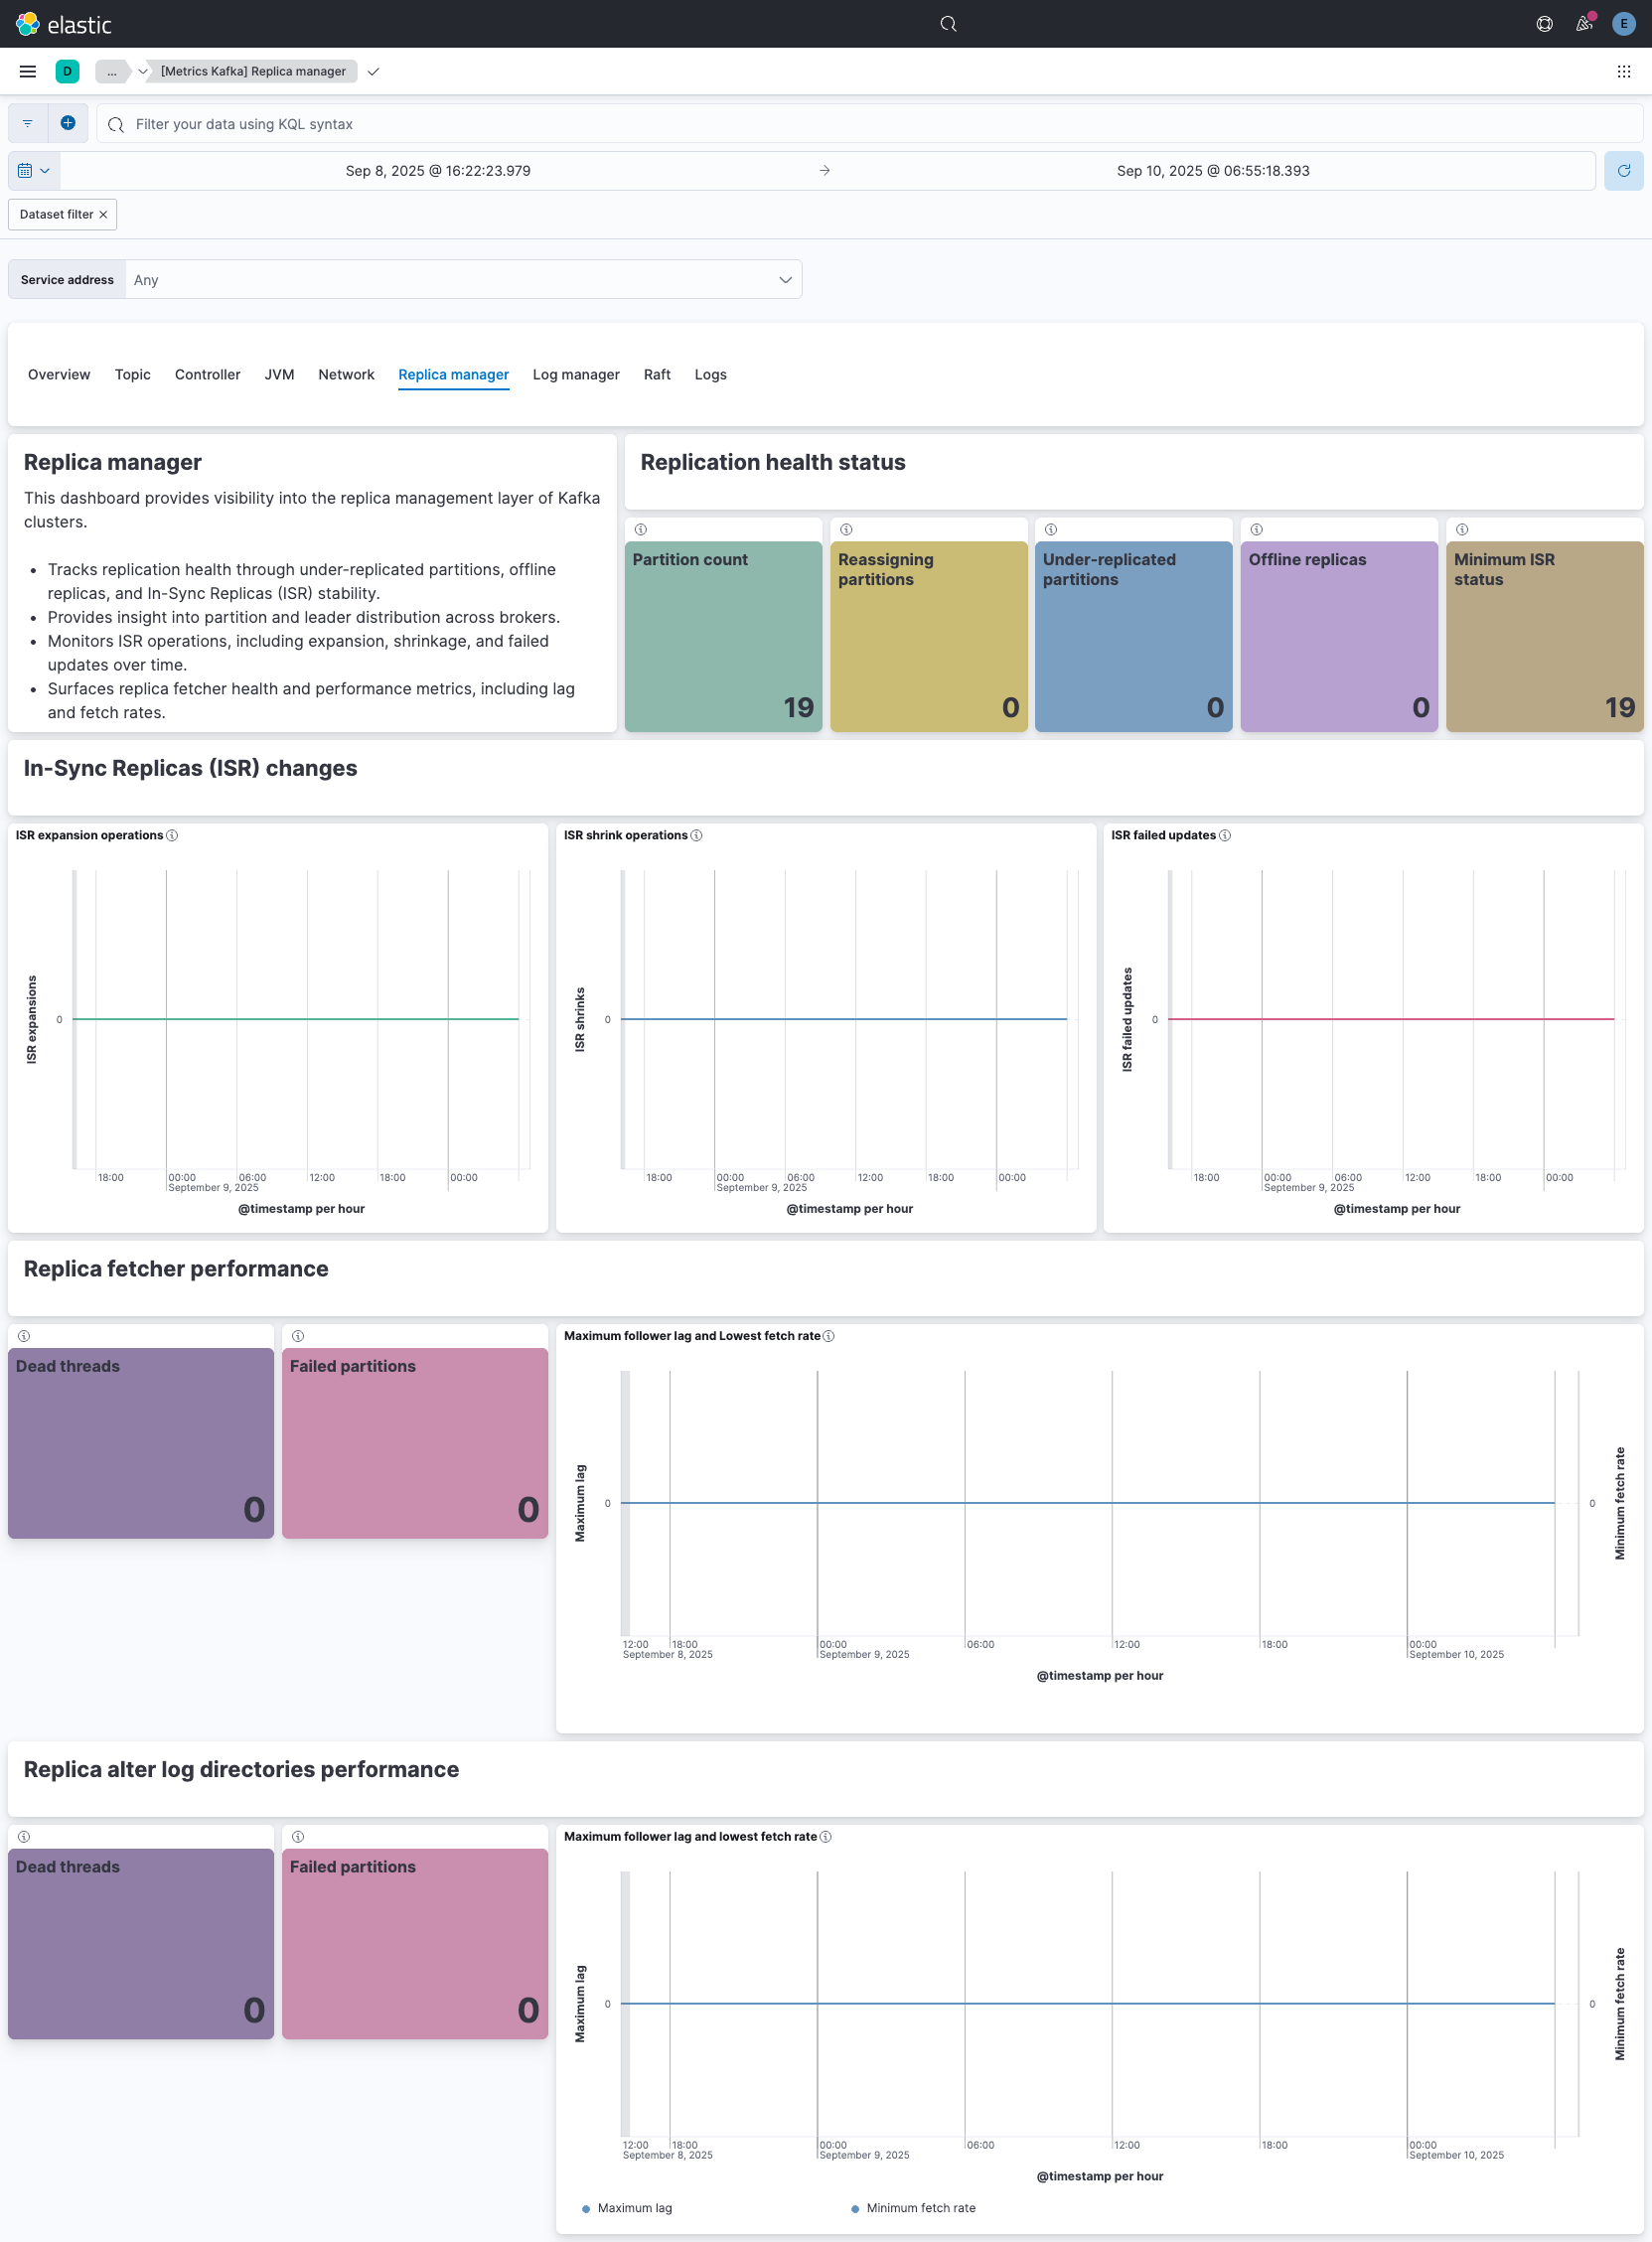Open the main navigation hamburger menu
This screenshot has width=1652, height=2242.
[28, 71]
